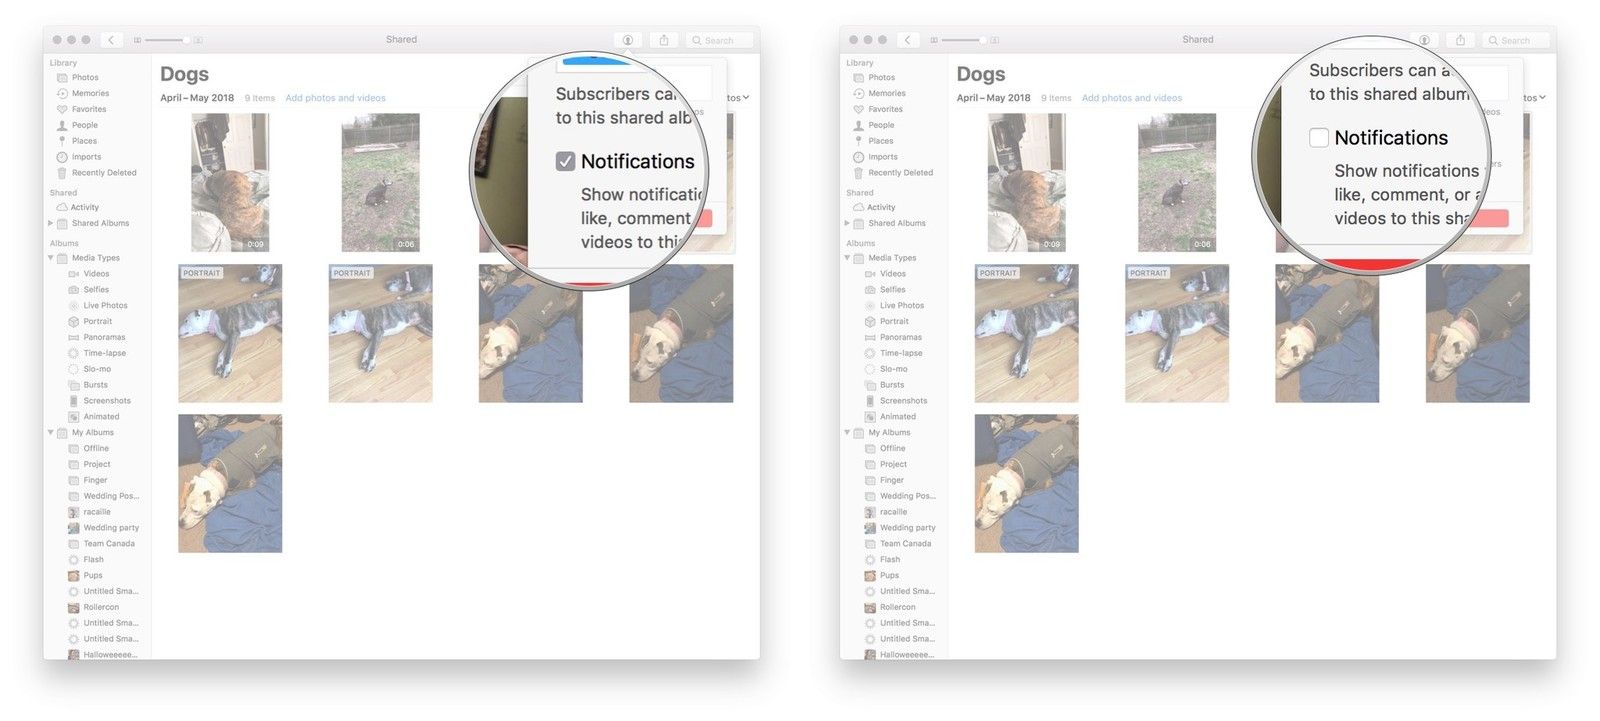This screenshot has width=1600, height=721.
Task: Open Places in the right window sidebar
Action: 880,141
